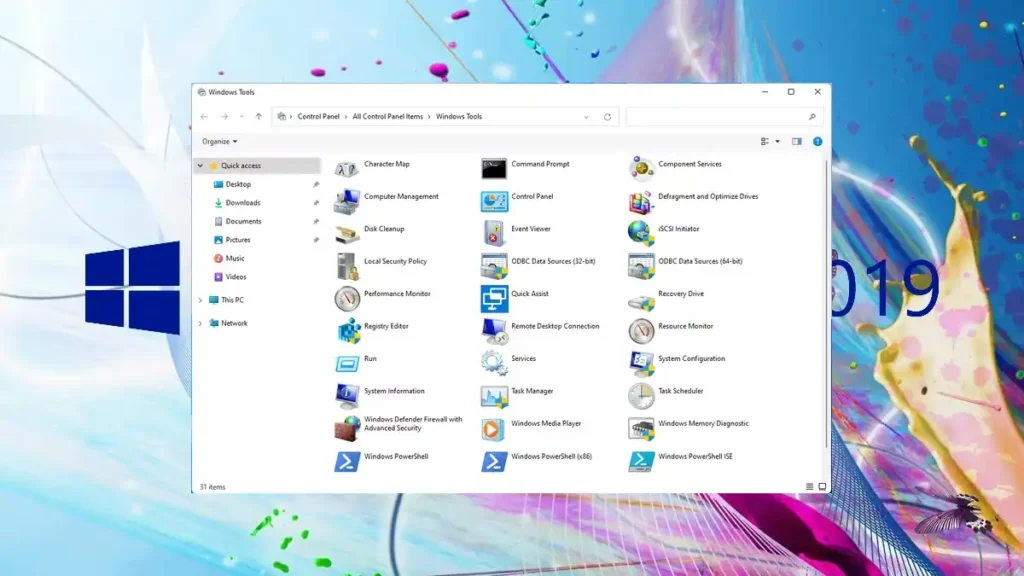Launch Windows PowerShell (x86) icon

point(494,461)
